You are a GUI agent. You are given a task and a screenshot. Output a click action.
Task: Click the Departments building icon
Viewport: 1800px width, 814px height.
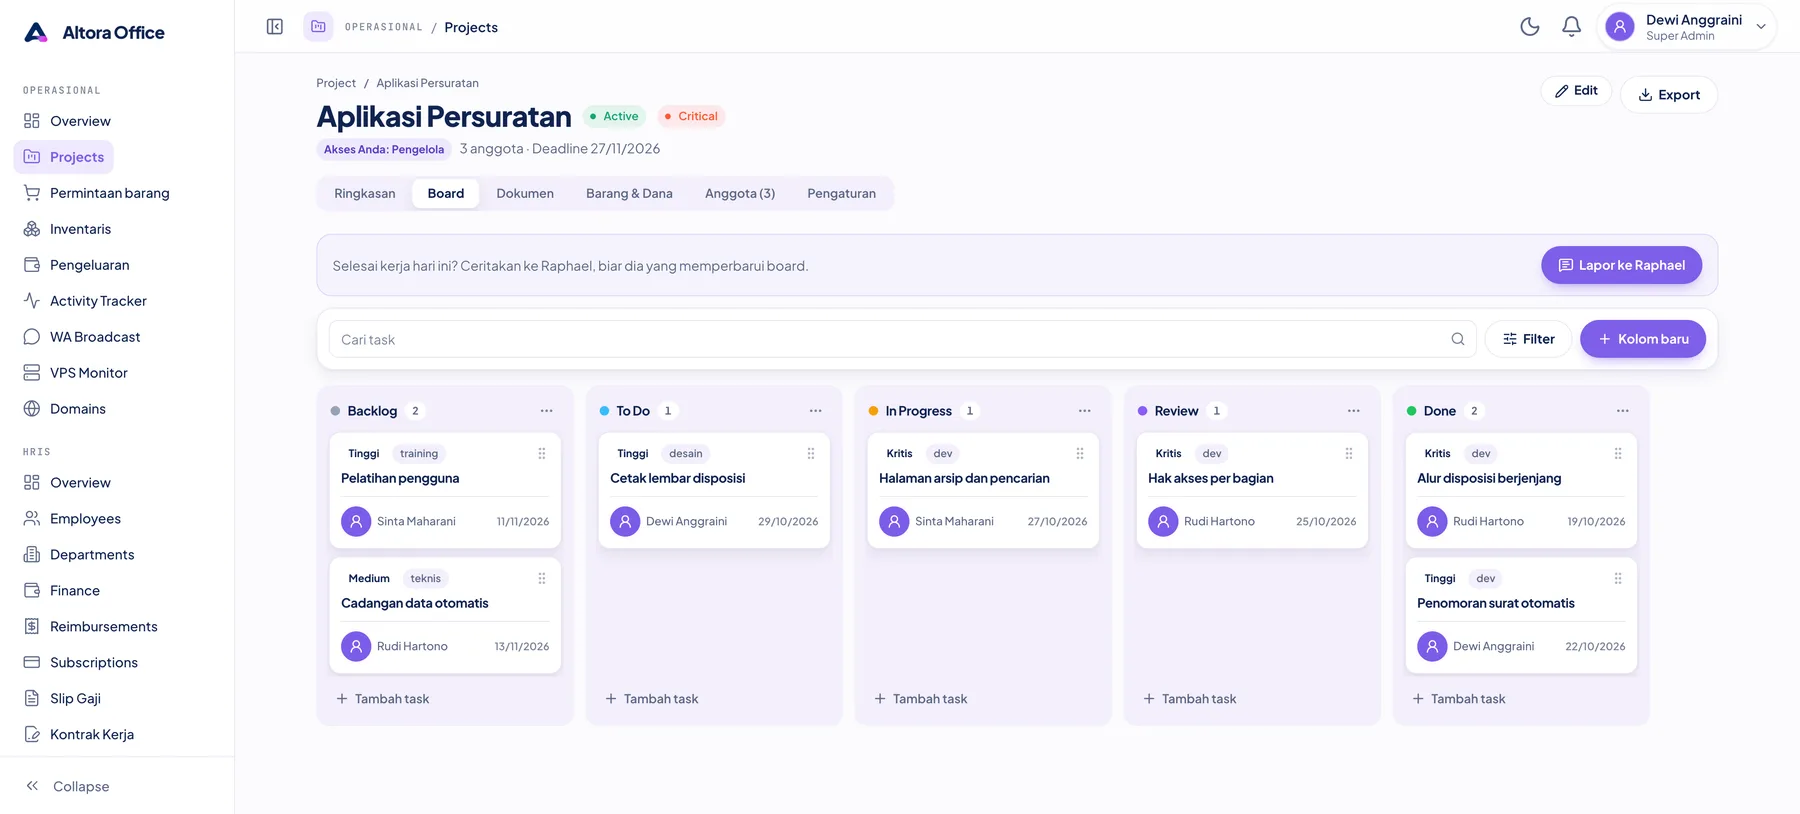pyautogui.click(x=32, y=555)
